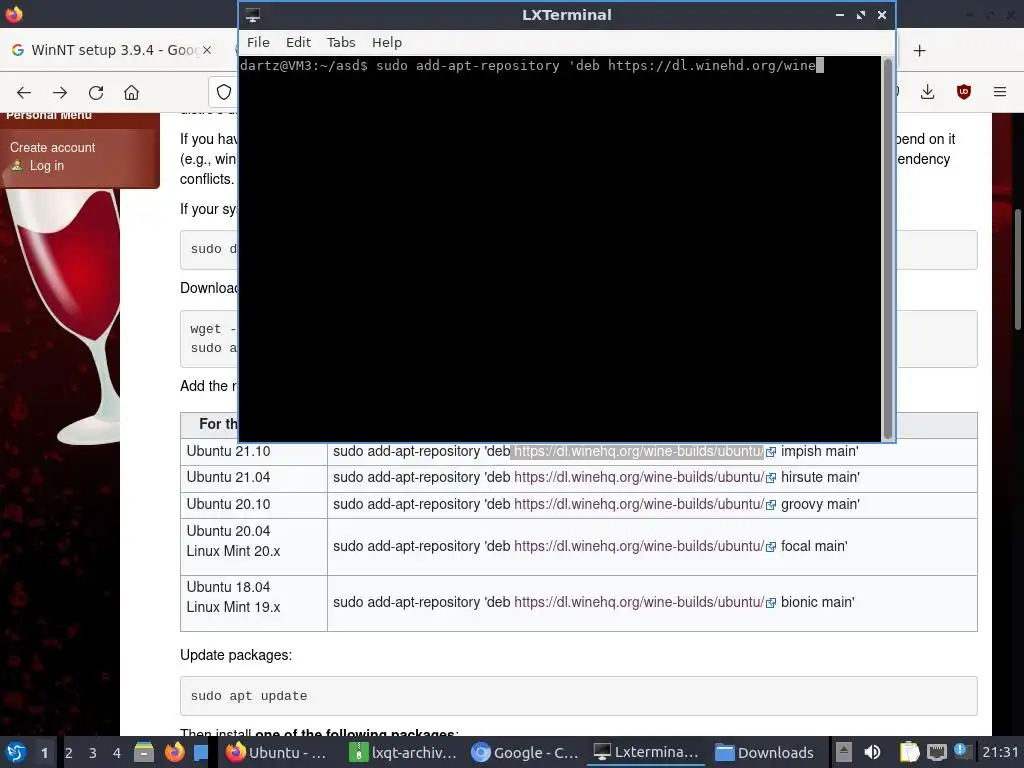Reload the page in Firefox

(x=96, y=93)
